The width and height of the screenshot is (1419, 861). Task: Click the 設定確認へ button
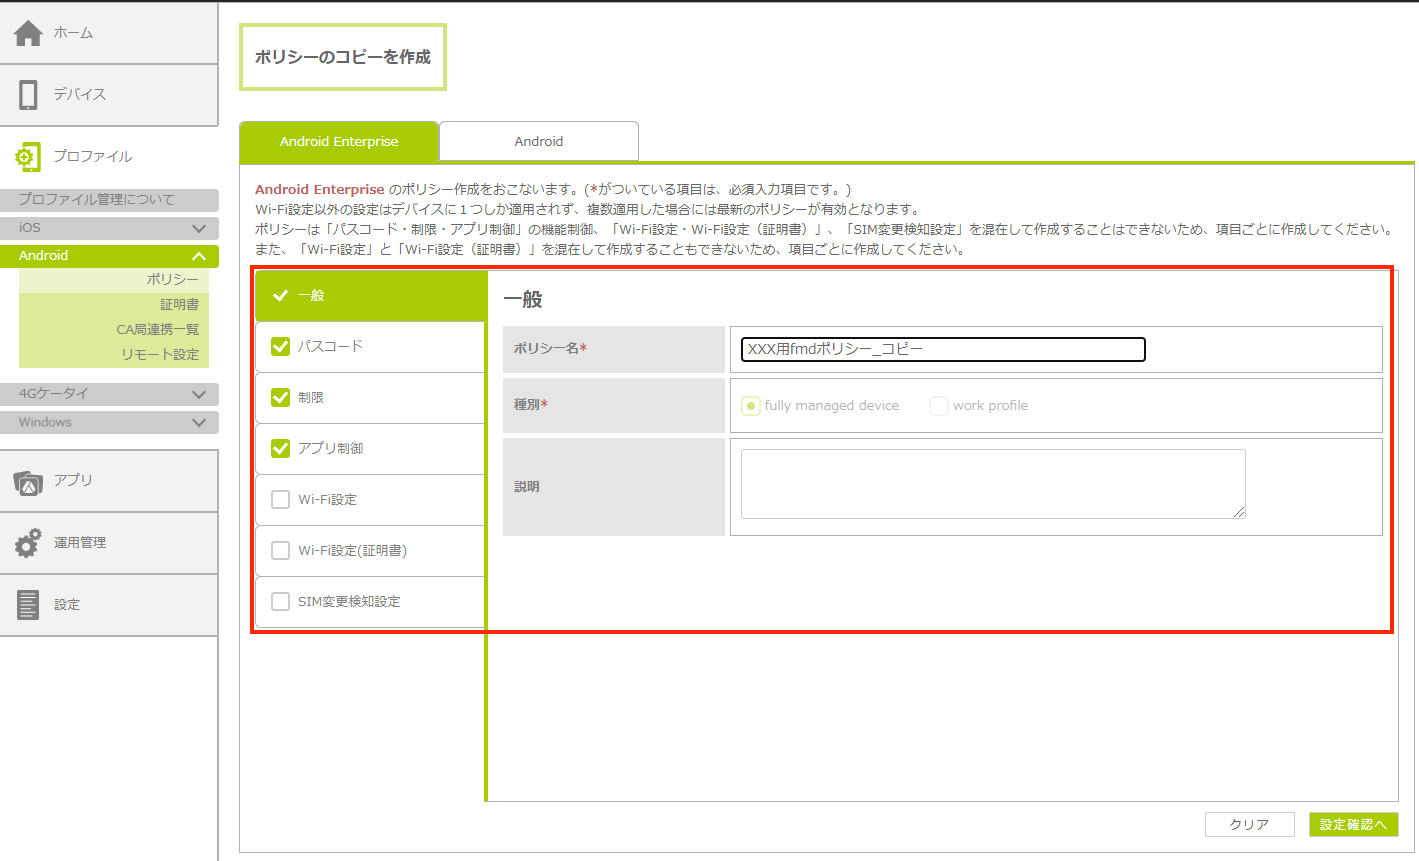[x=1353, y=825]
